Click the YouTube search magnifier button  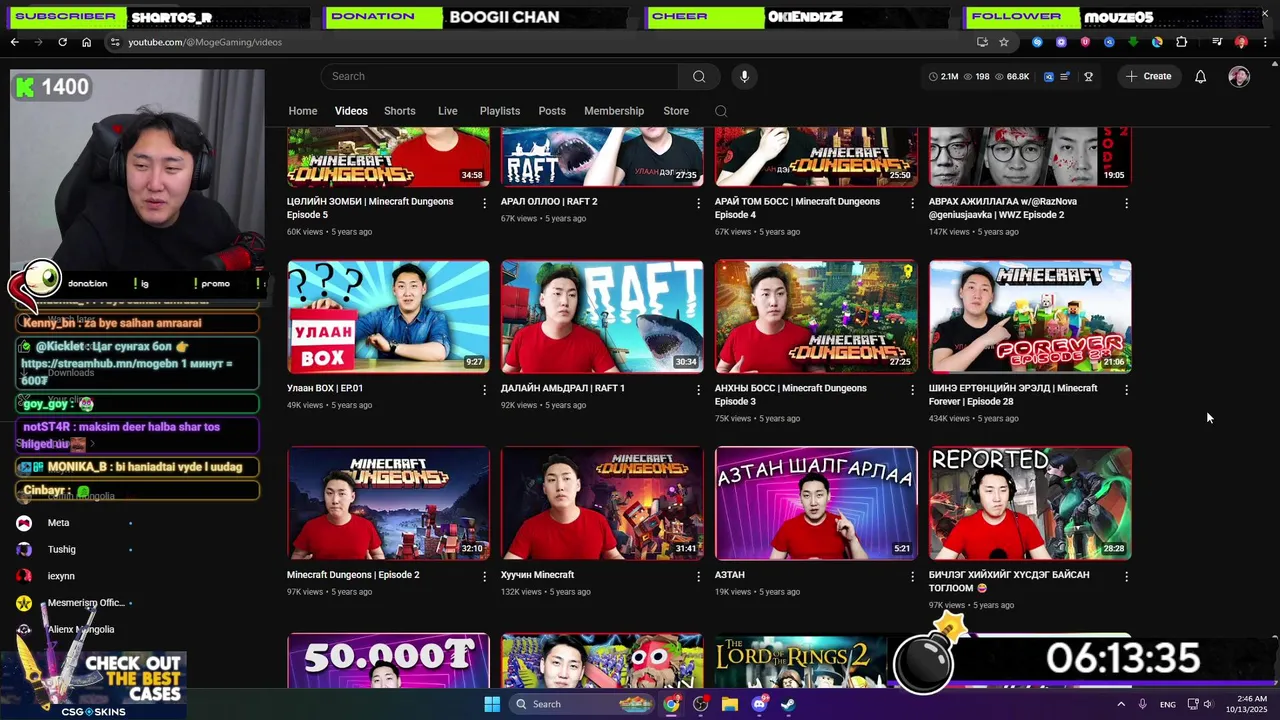(699, 76)
